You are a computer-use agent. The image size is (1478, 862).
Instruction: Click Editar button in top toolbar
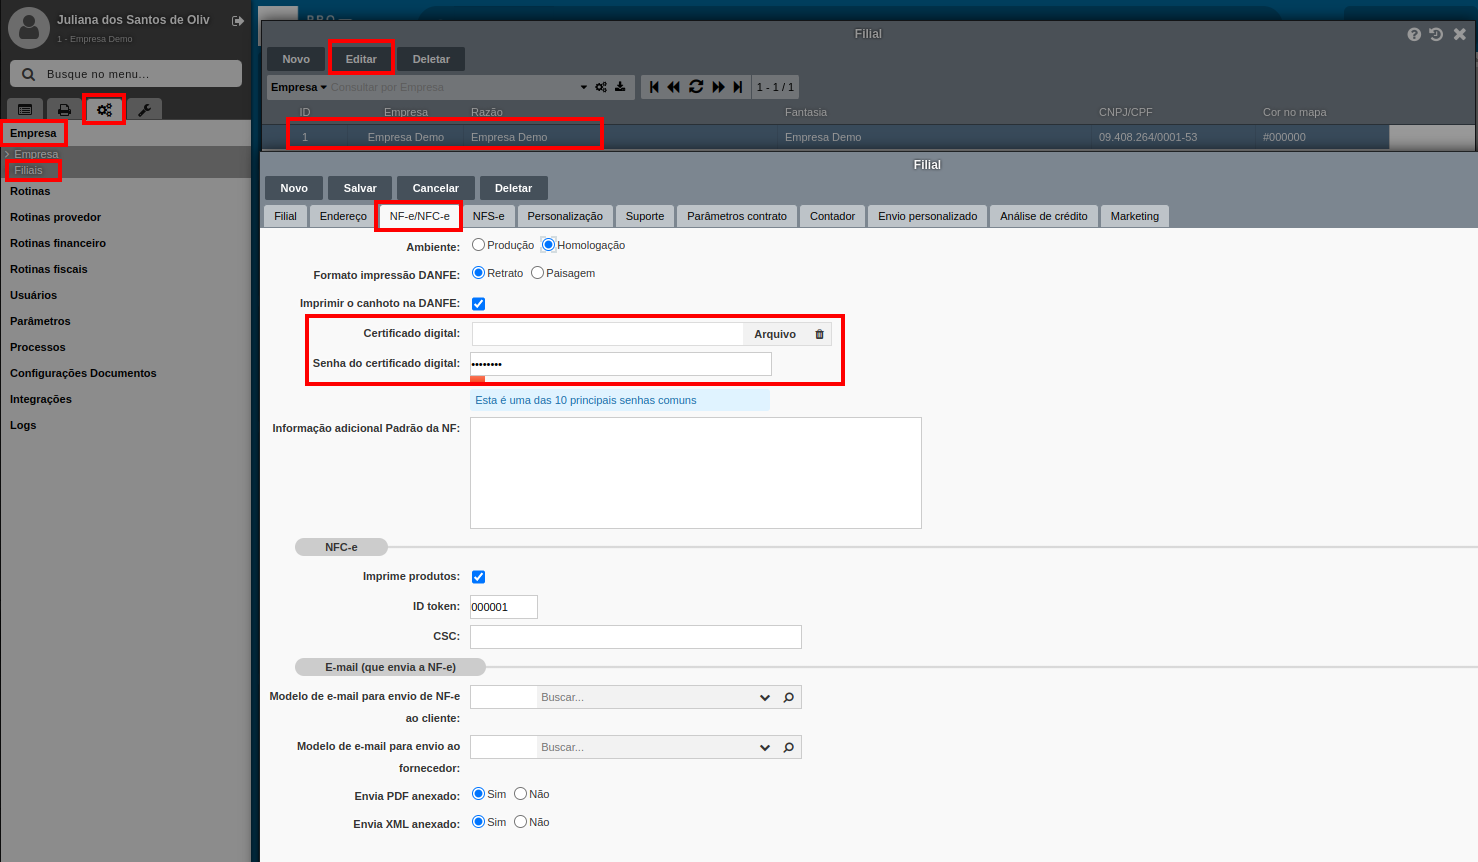coord(361,59)
